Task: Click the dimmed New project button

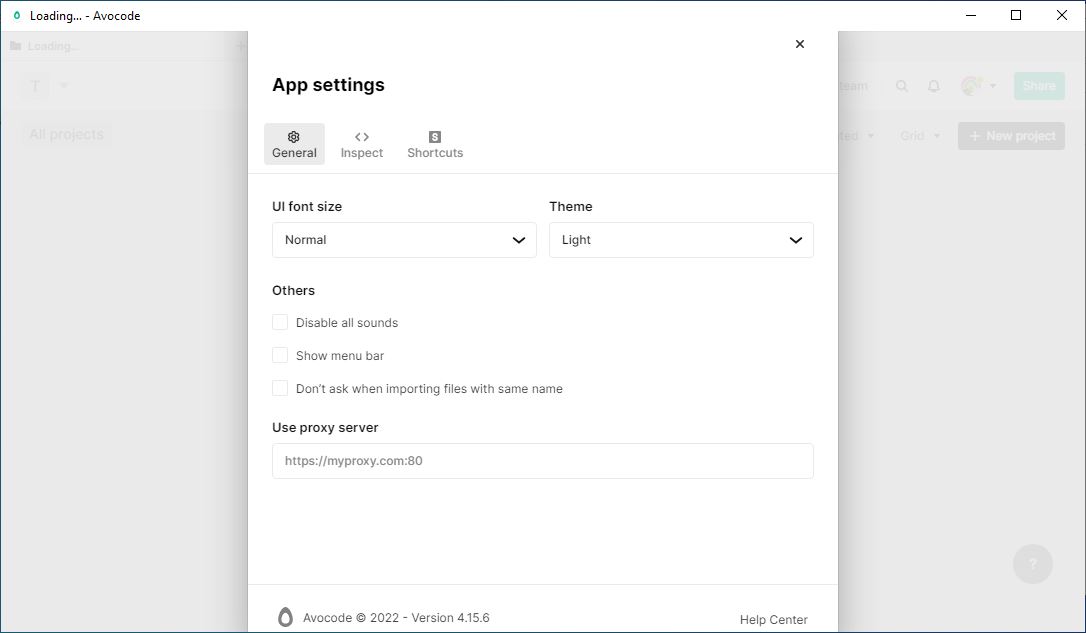Action: (x=1011, y=136)
